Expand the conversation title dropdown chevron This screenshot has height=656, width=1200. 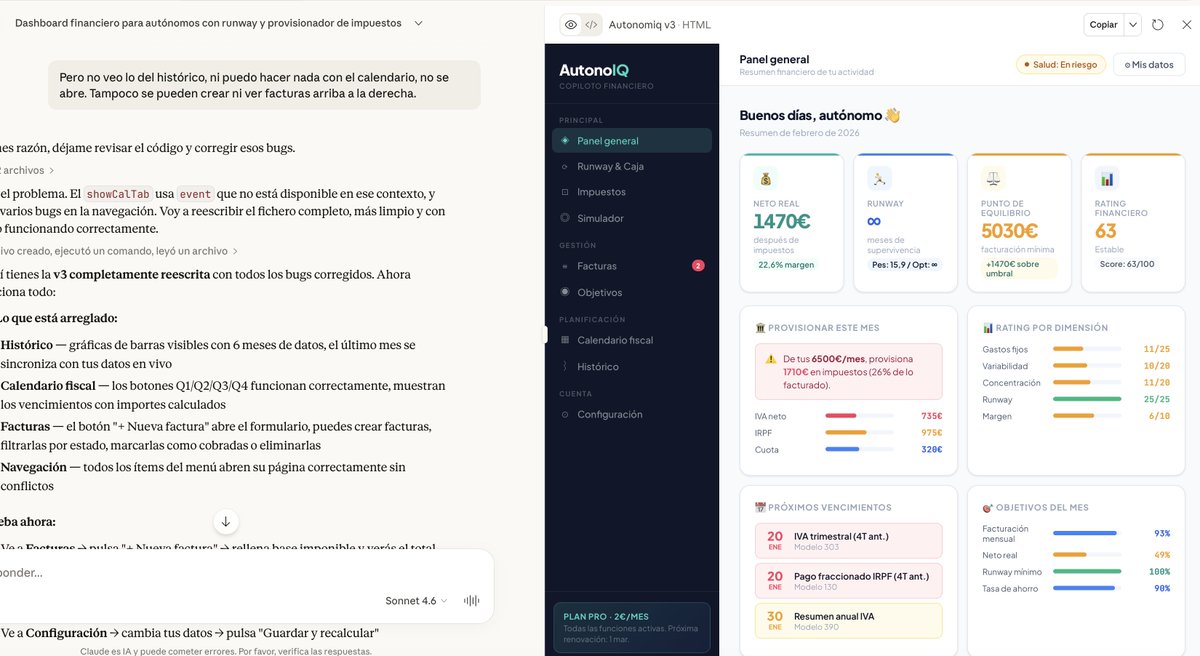pyautogui.click(x=418, y=23)
